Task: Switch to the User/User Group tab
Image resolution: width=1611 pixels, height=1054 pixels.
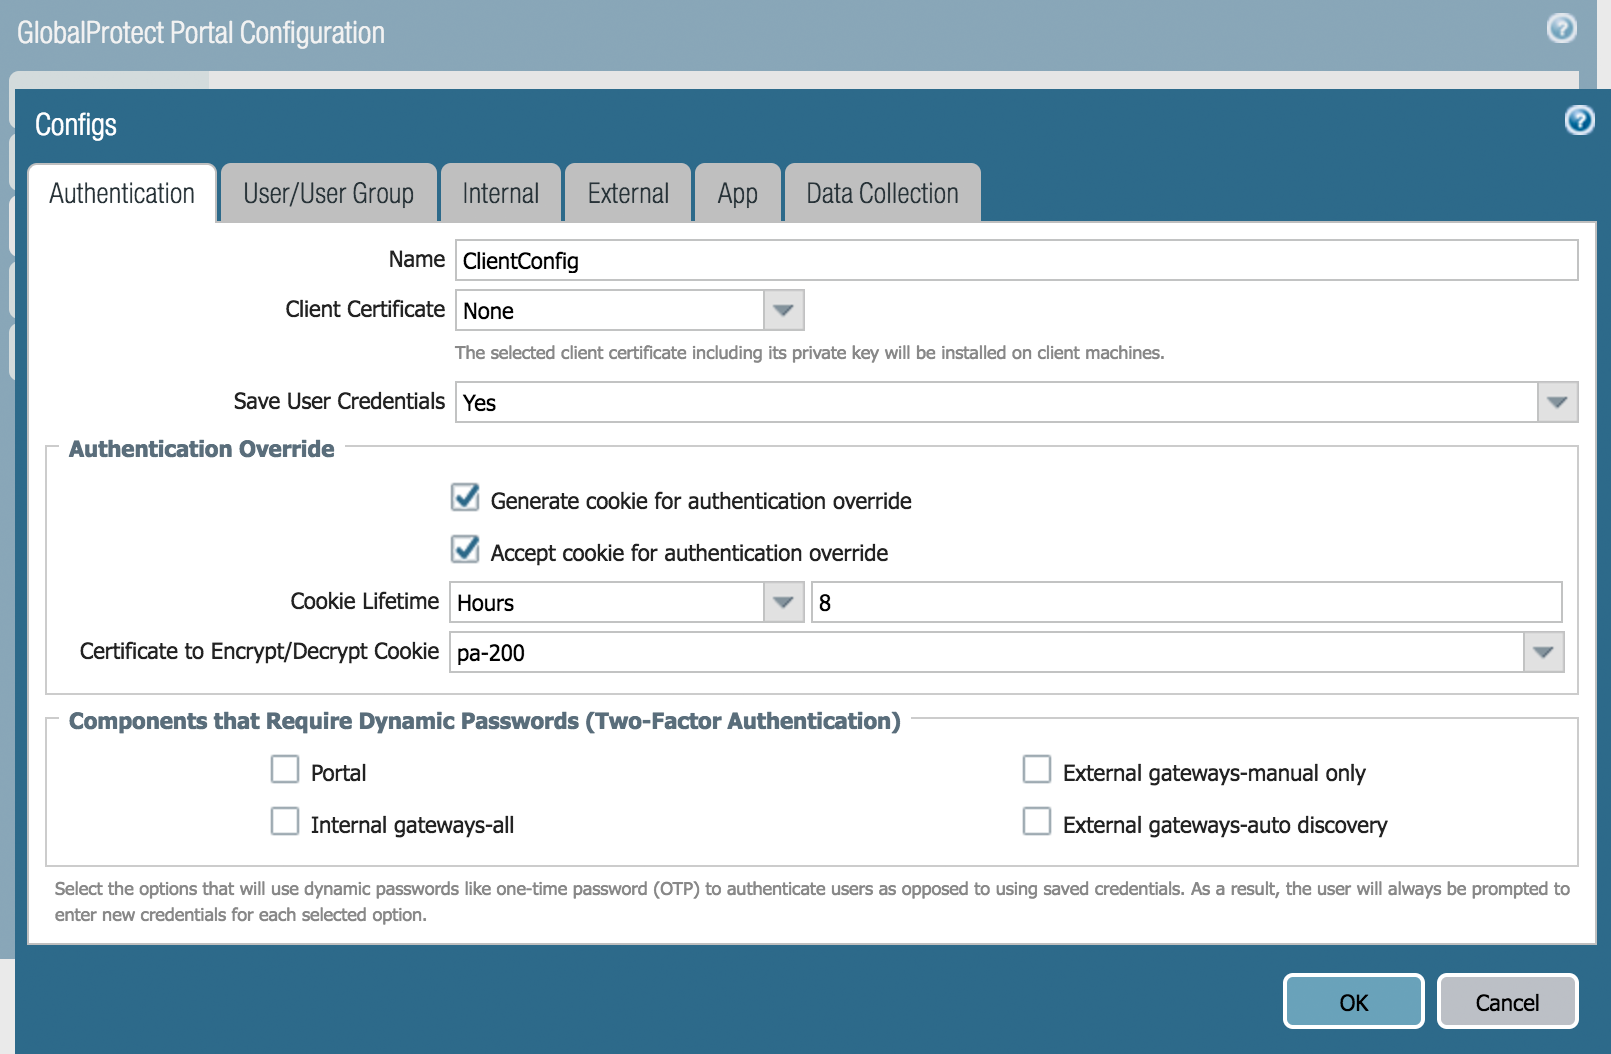Action: [x=328, y=192]
